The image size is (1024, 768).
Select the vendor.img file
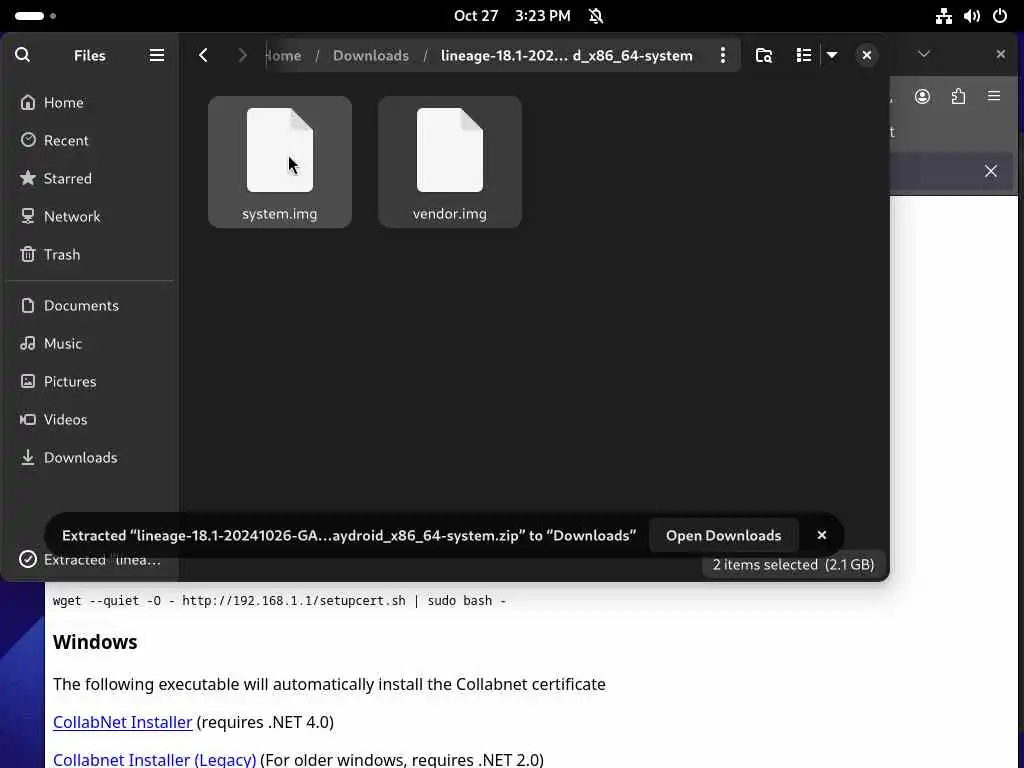450,162
